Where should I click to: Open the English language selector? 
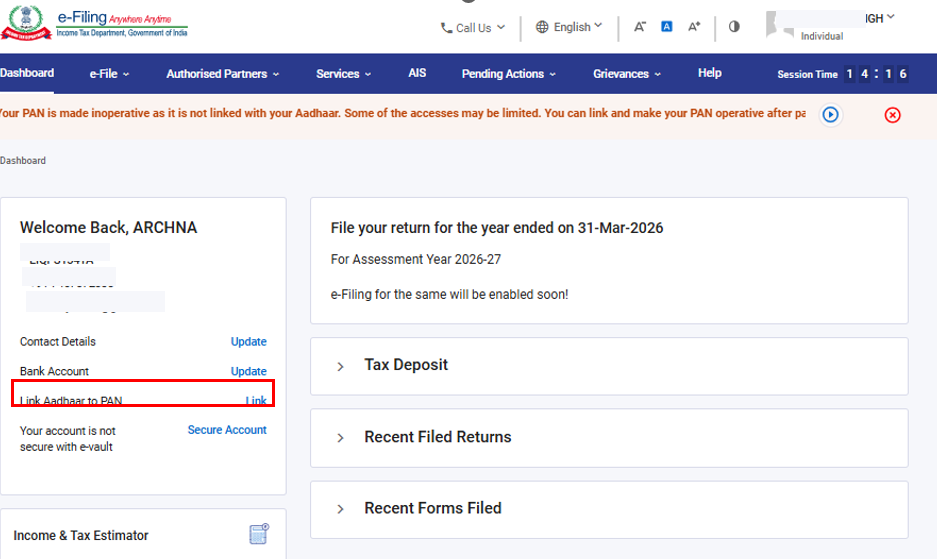(569, 27)
